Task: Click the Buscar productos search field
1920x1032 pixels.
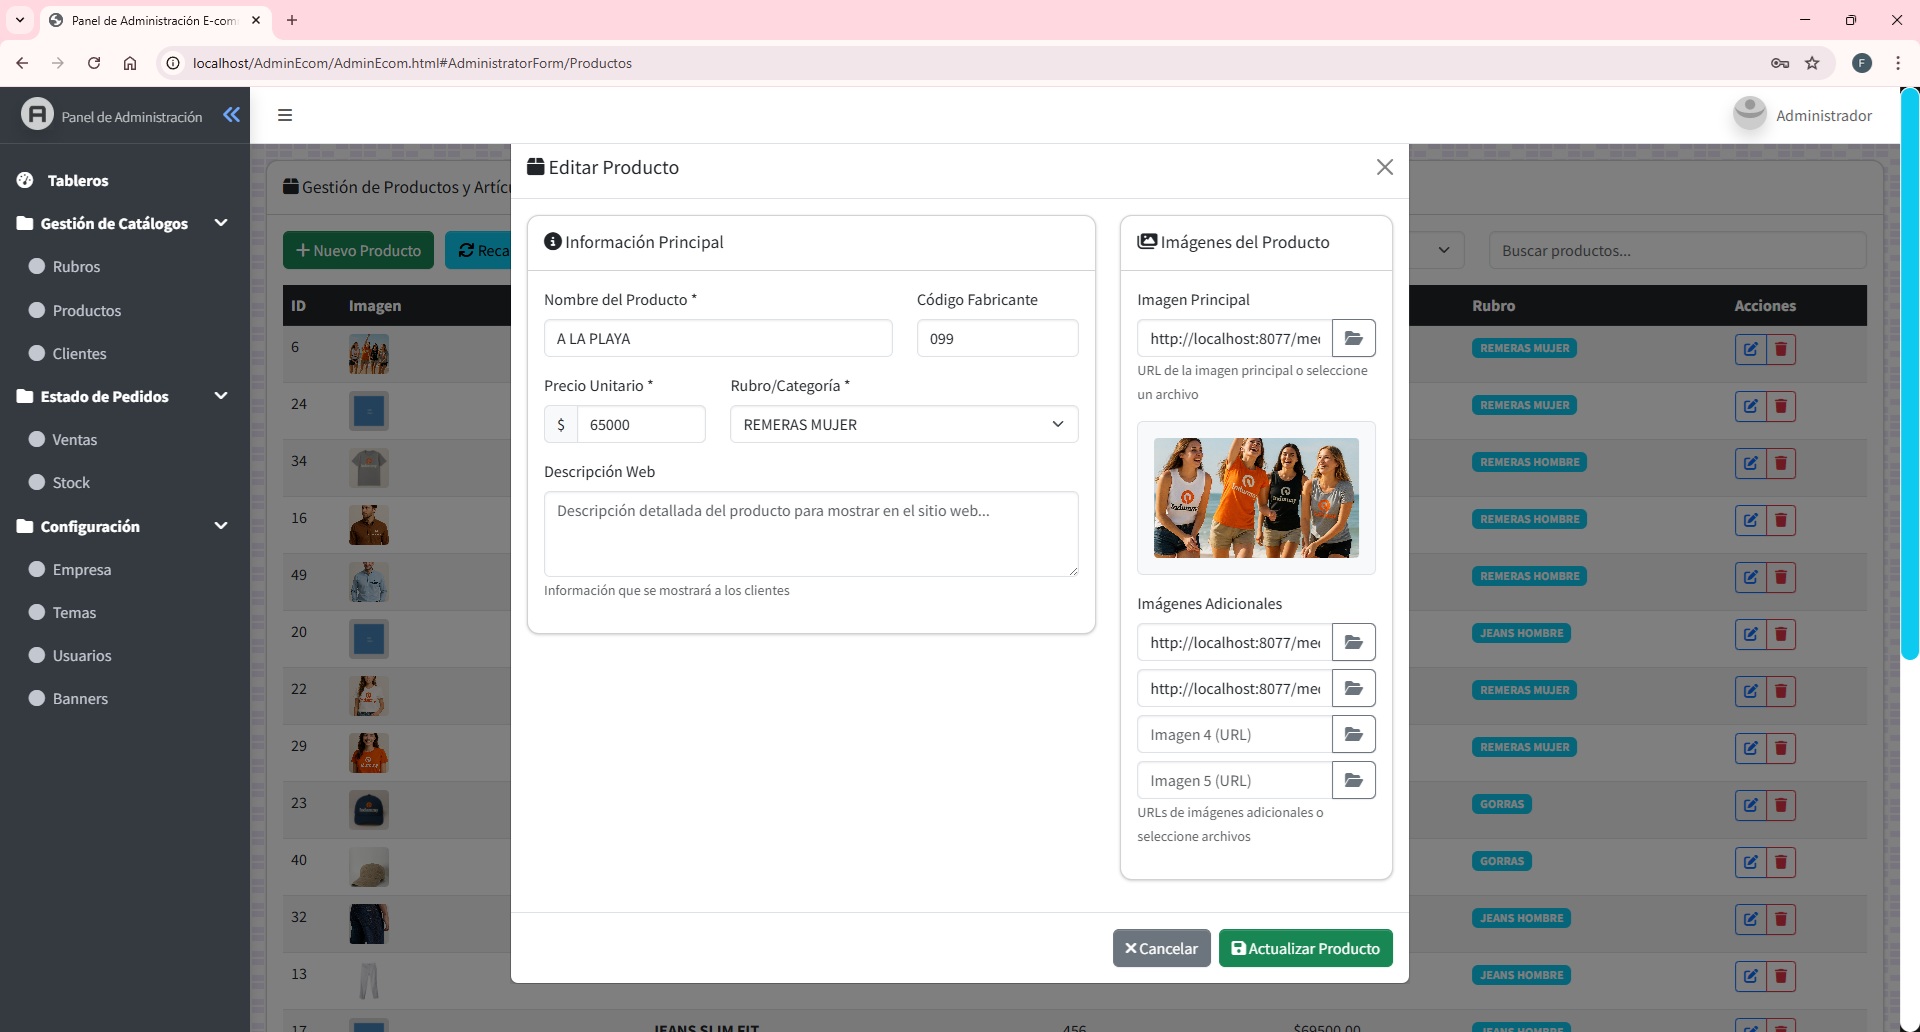Action: (1676, 250)
